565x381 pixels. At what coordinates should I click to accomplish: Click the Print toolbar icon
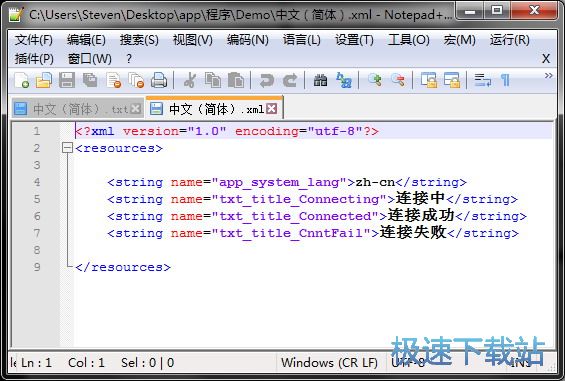pyautogui.click(x=159, y=80)
